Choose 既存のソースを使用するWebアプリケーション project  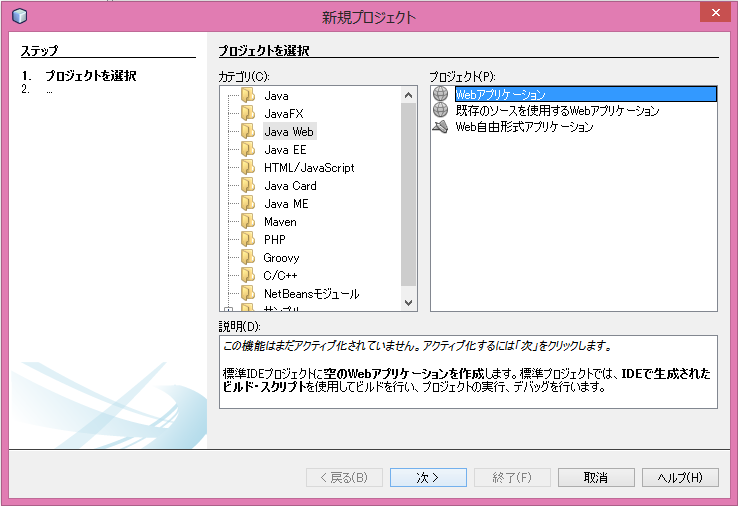(x=557, y=110)
